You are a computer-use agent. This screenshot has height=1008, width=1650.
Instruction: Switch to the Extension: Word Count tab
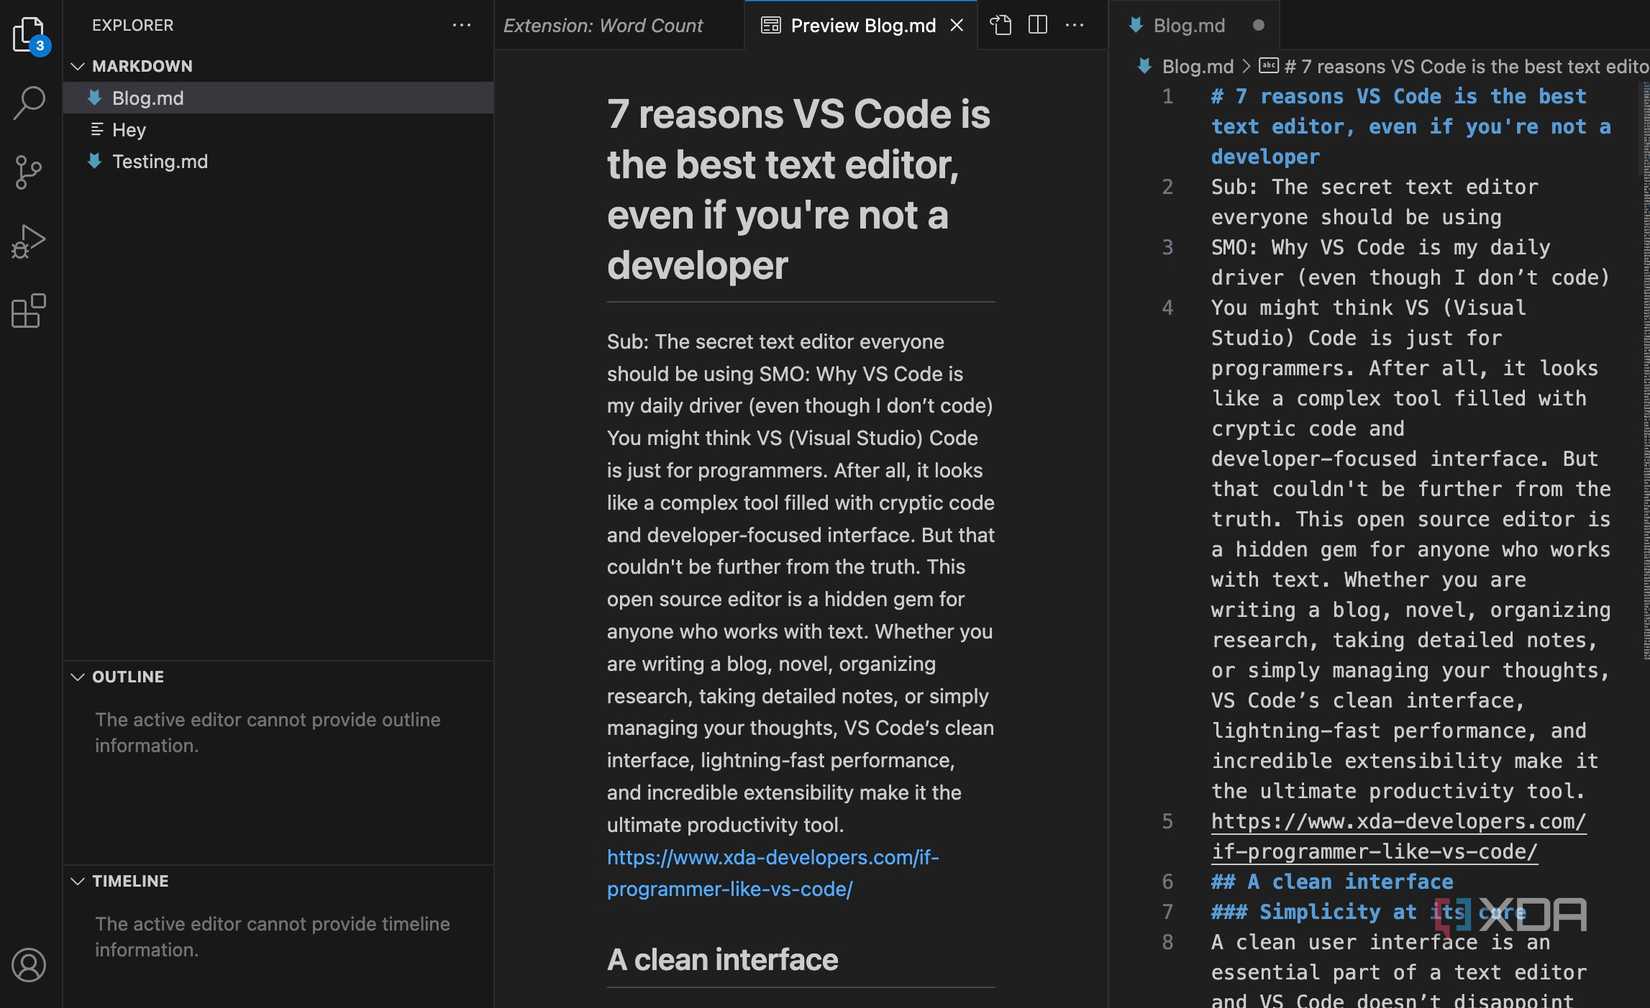603,25
